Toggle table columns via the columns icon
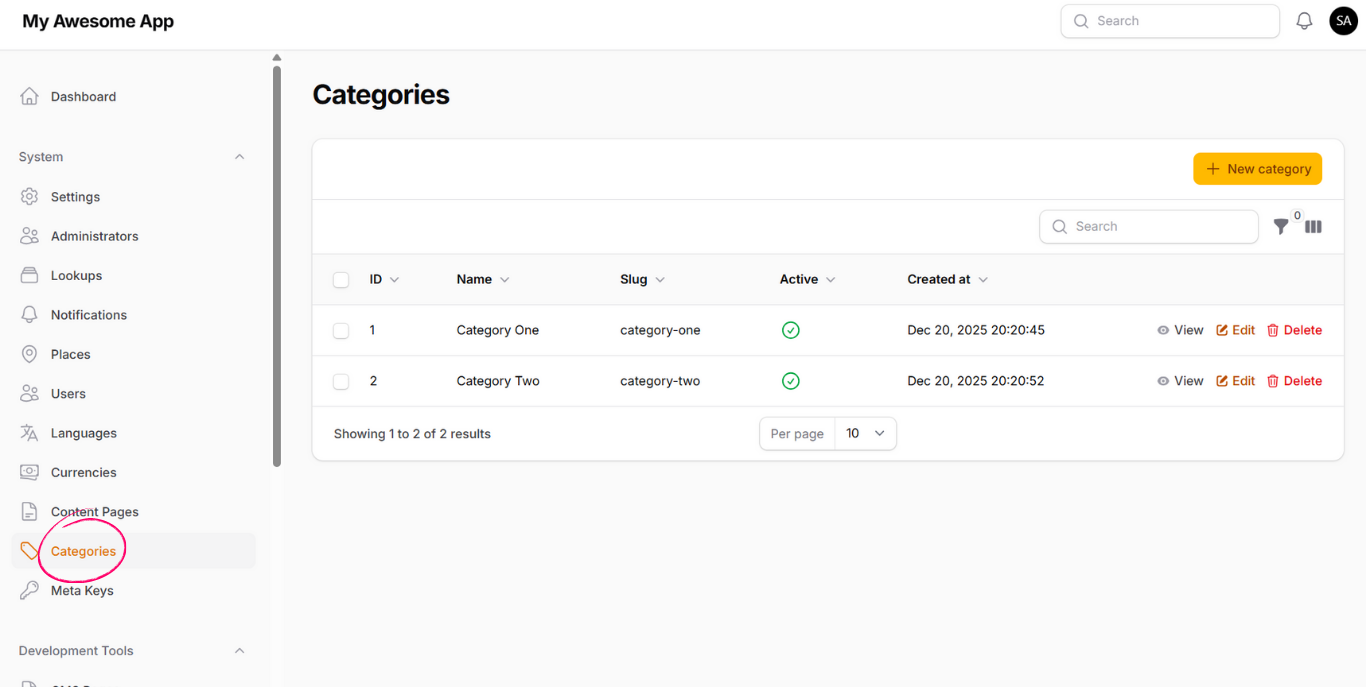The height and width of the screenshot is (687, 1366). point(1313,227)
